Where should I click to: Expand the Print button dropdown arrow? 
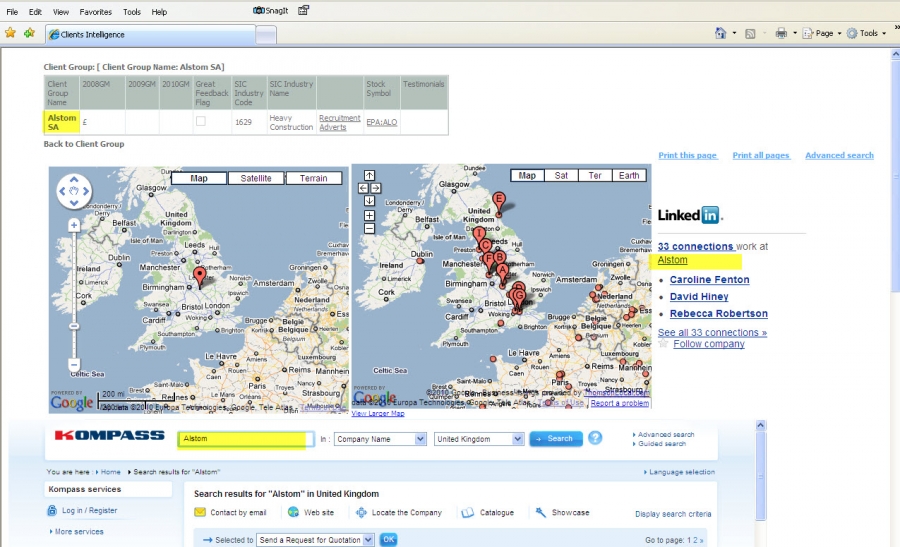coord(795,33)
